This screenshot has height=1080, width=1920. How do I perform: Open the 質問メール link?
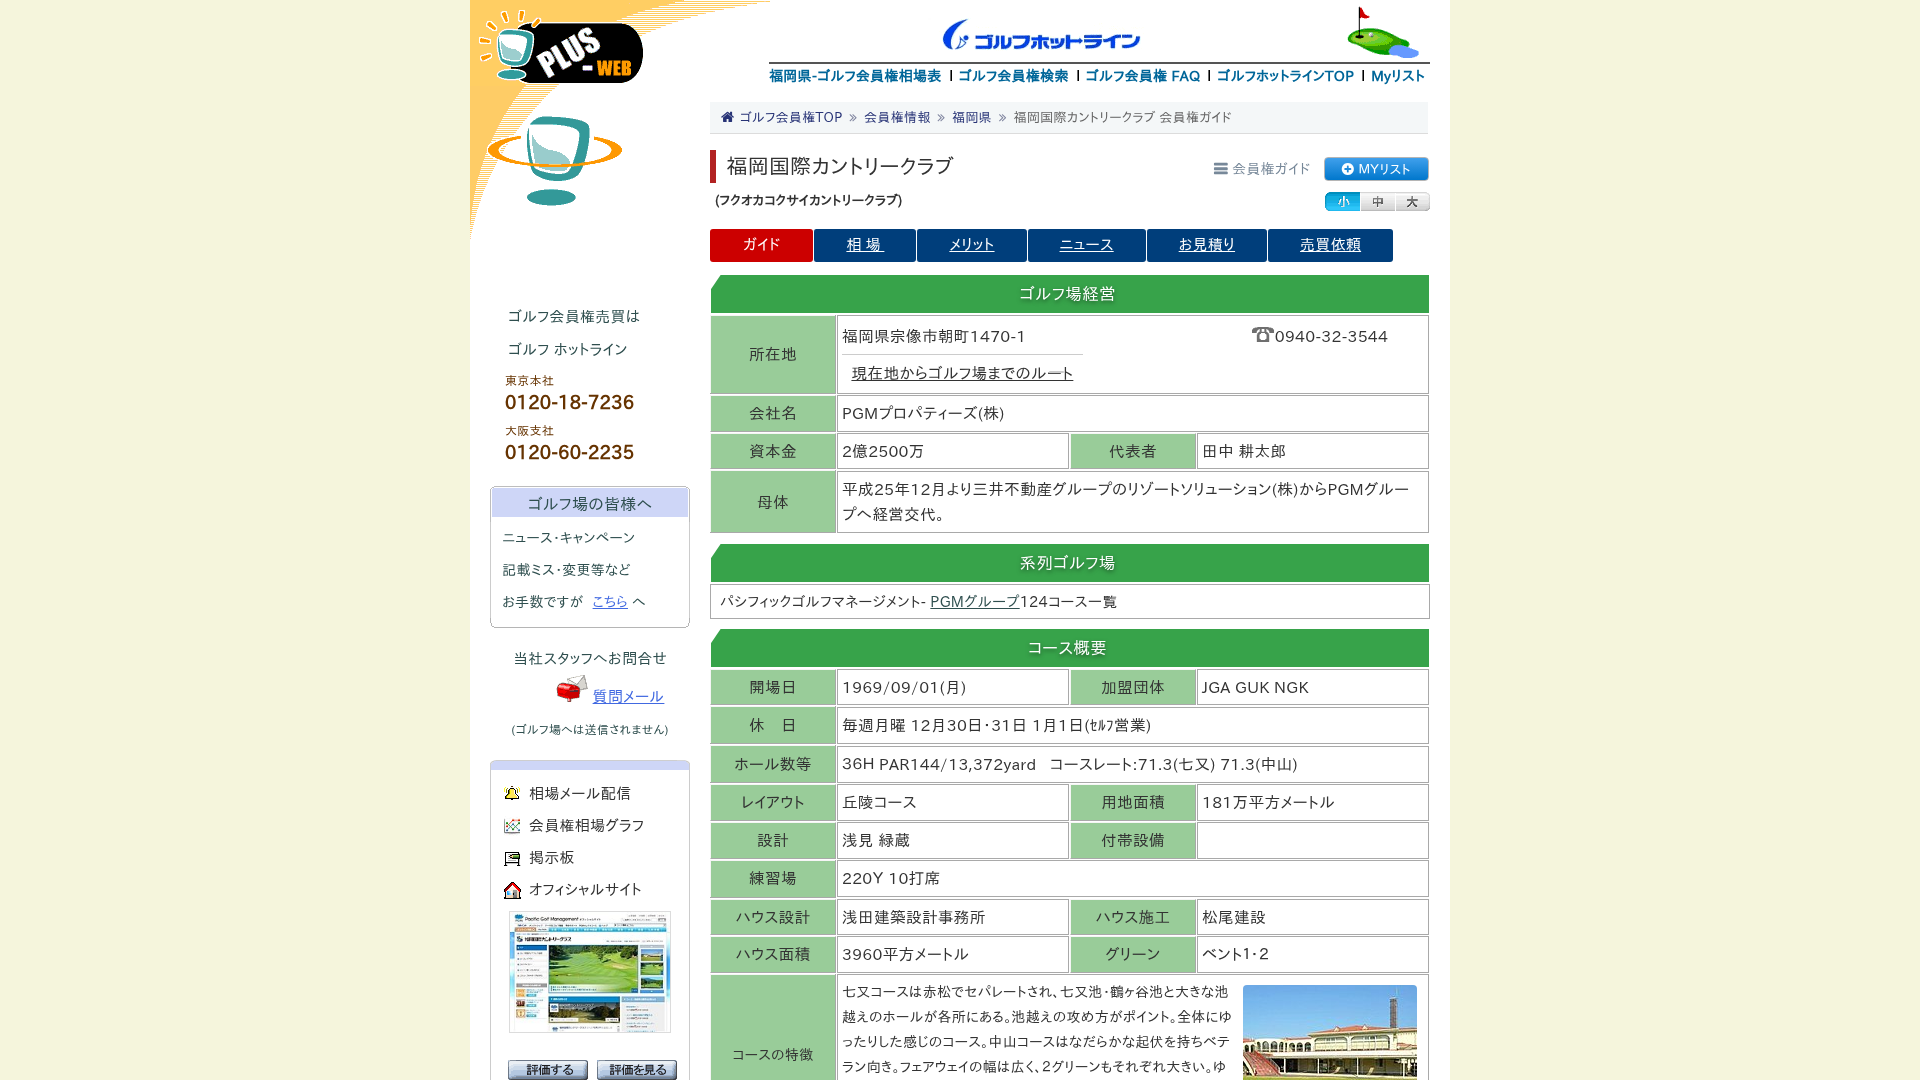point(628,696)
